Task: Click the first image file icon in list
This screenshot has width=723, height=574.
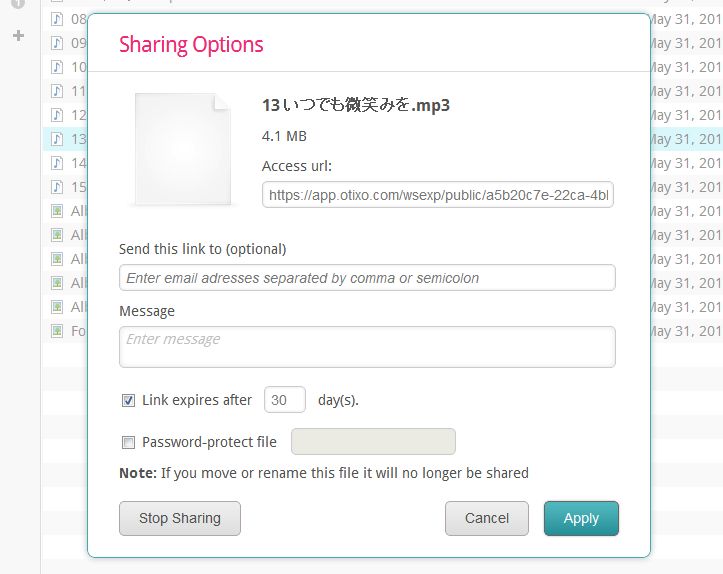Action: 57,211
